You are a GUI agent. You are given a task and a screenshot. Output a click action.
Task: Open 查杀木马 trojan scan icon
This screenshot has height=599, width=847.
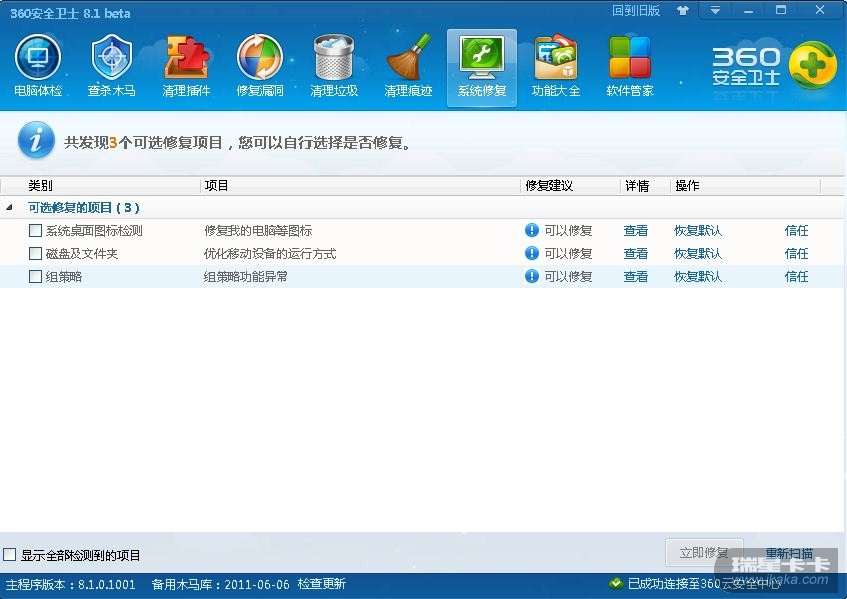[112, 66]
